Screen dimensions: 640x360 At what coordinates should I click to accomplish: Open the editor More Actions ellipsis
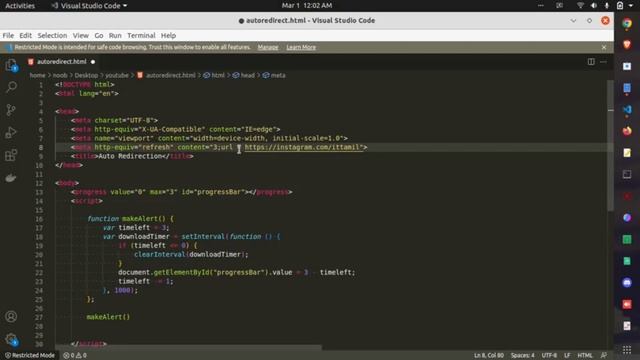click(x=603, y=62)
